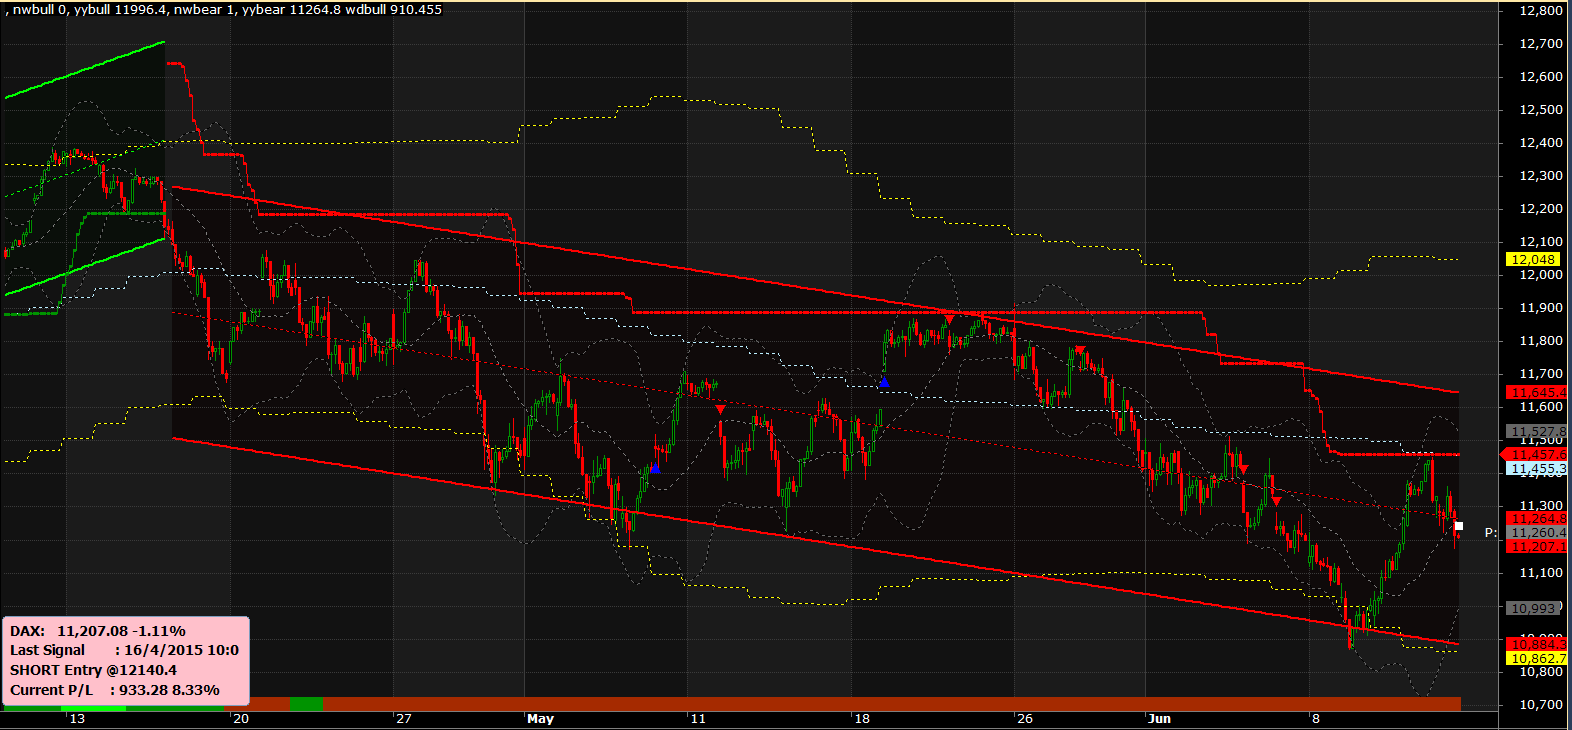Select the yellow 10,862.7 price tag

coord(1536,659)
